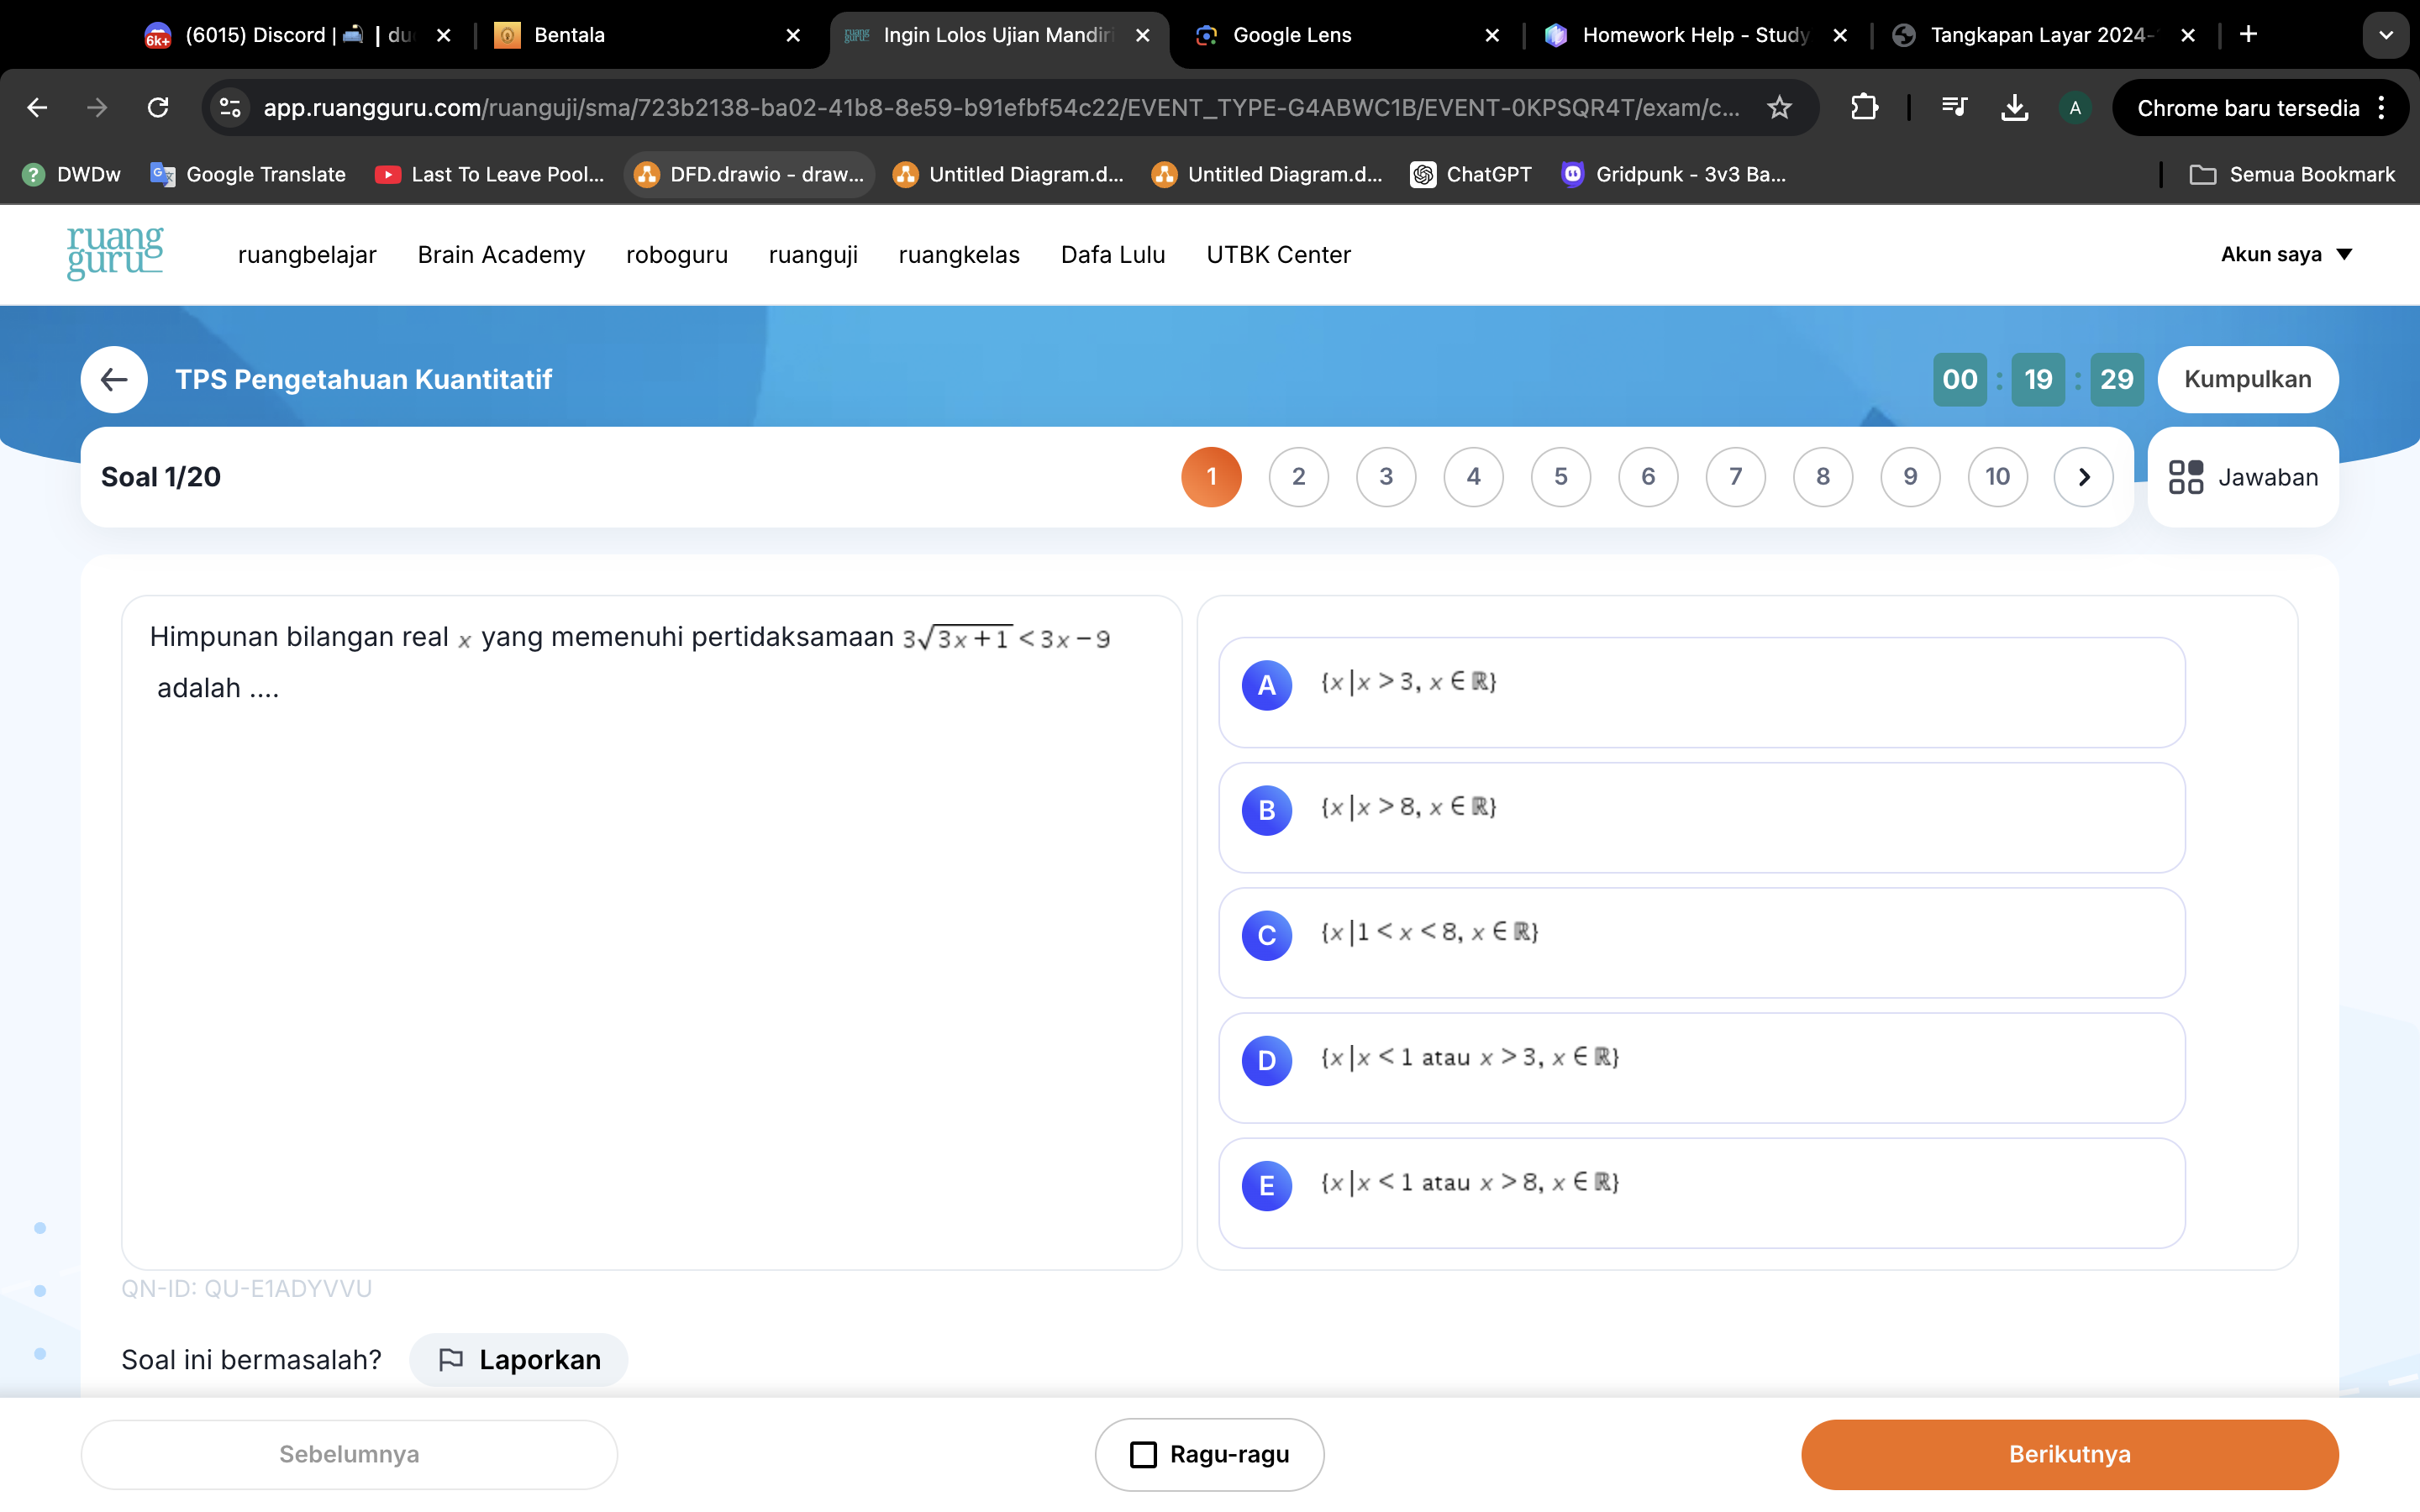Go to question number 2
2420x1512 pixels.
1298,476
